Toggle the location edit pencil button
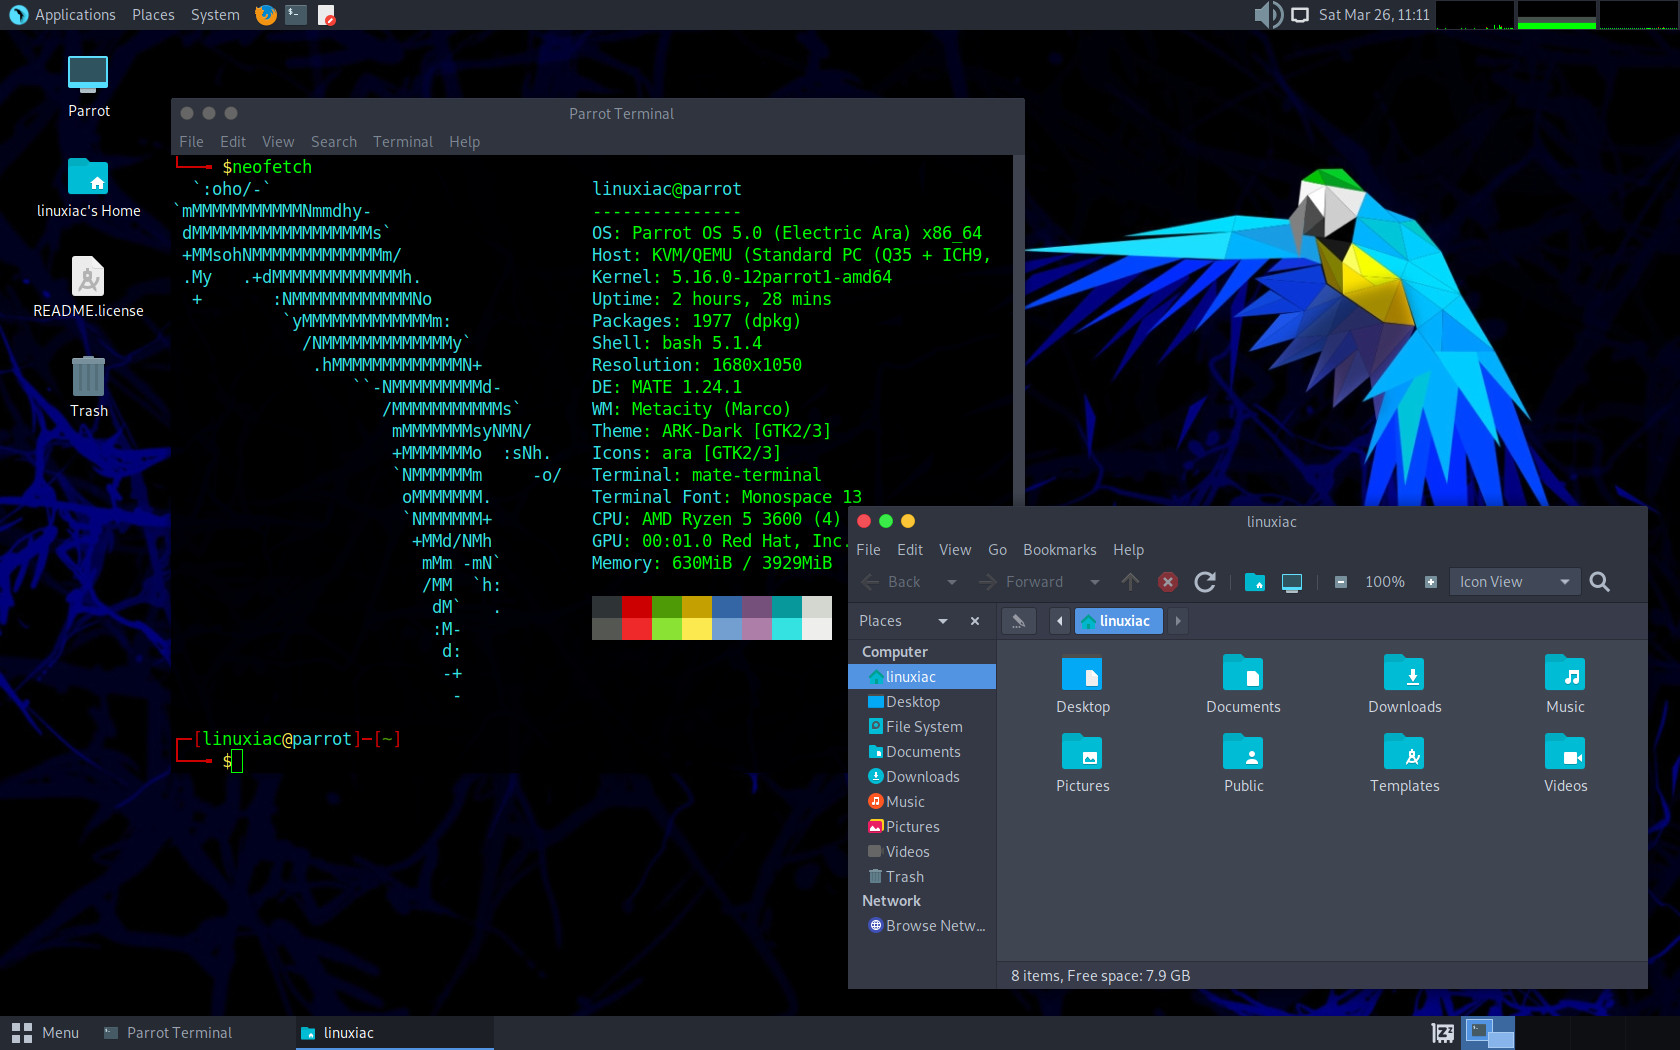 (x=1018, y=621)
